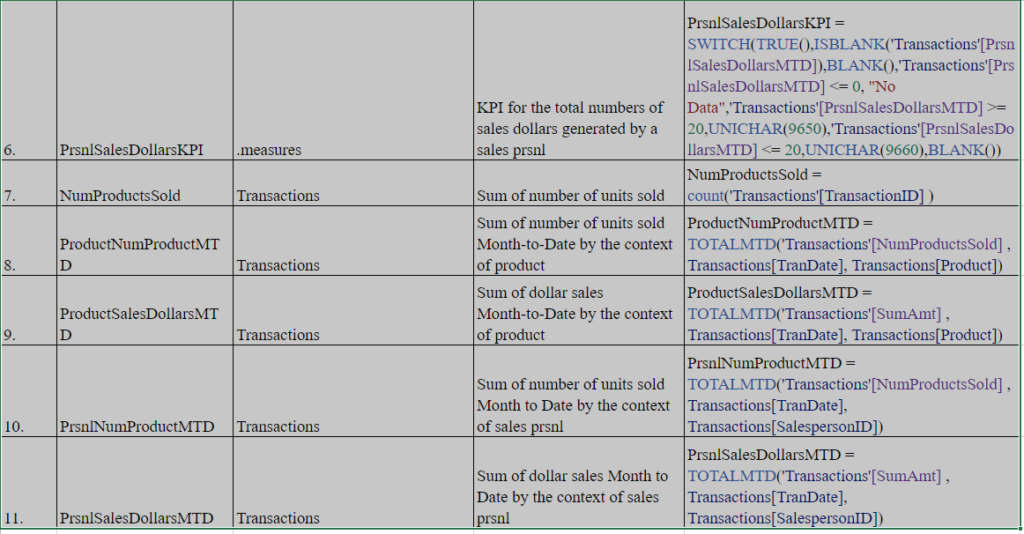Select the PrsnlNumProductMTD name cell
Image resolution: width=1024 pixels, height=534 pixels.
coord(144,391)
